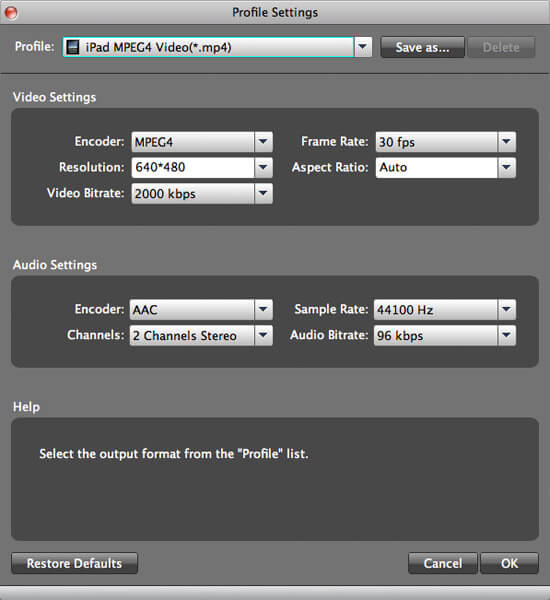Click the Help section heading
This screenshot has width=550, height=600.
(x=26, y=406)
